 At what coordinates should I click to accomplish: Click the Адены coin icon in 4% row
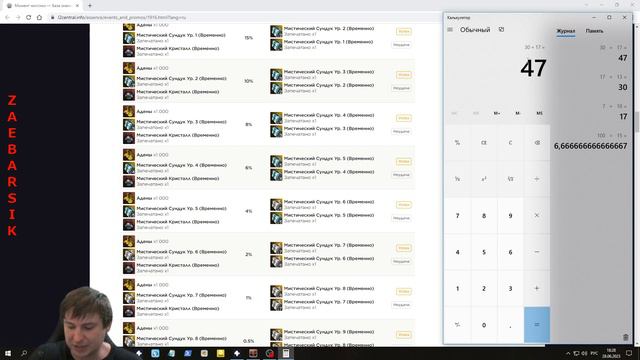(129, 198)
